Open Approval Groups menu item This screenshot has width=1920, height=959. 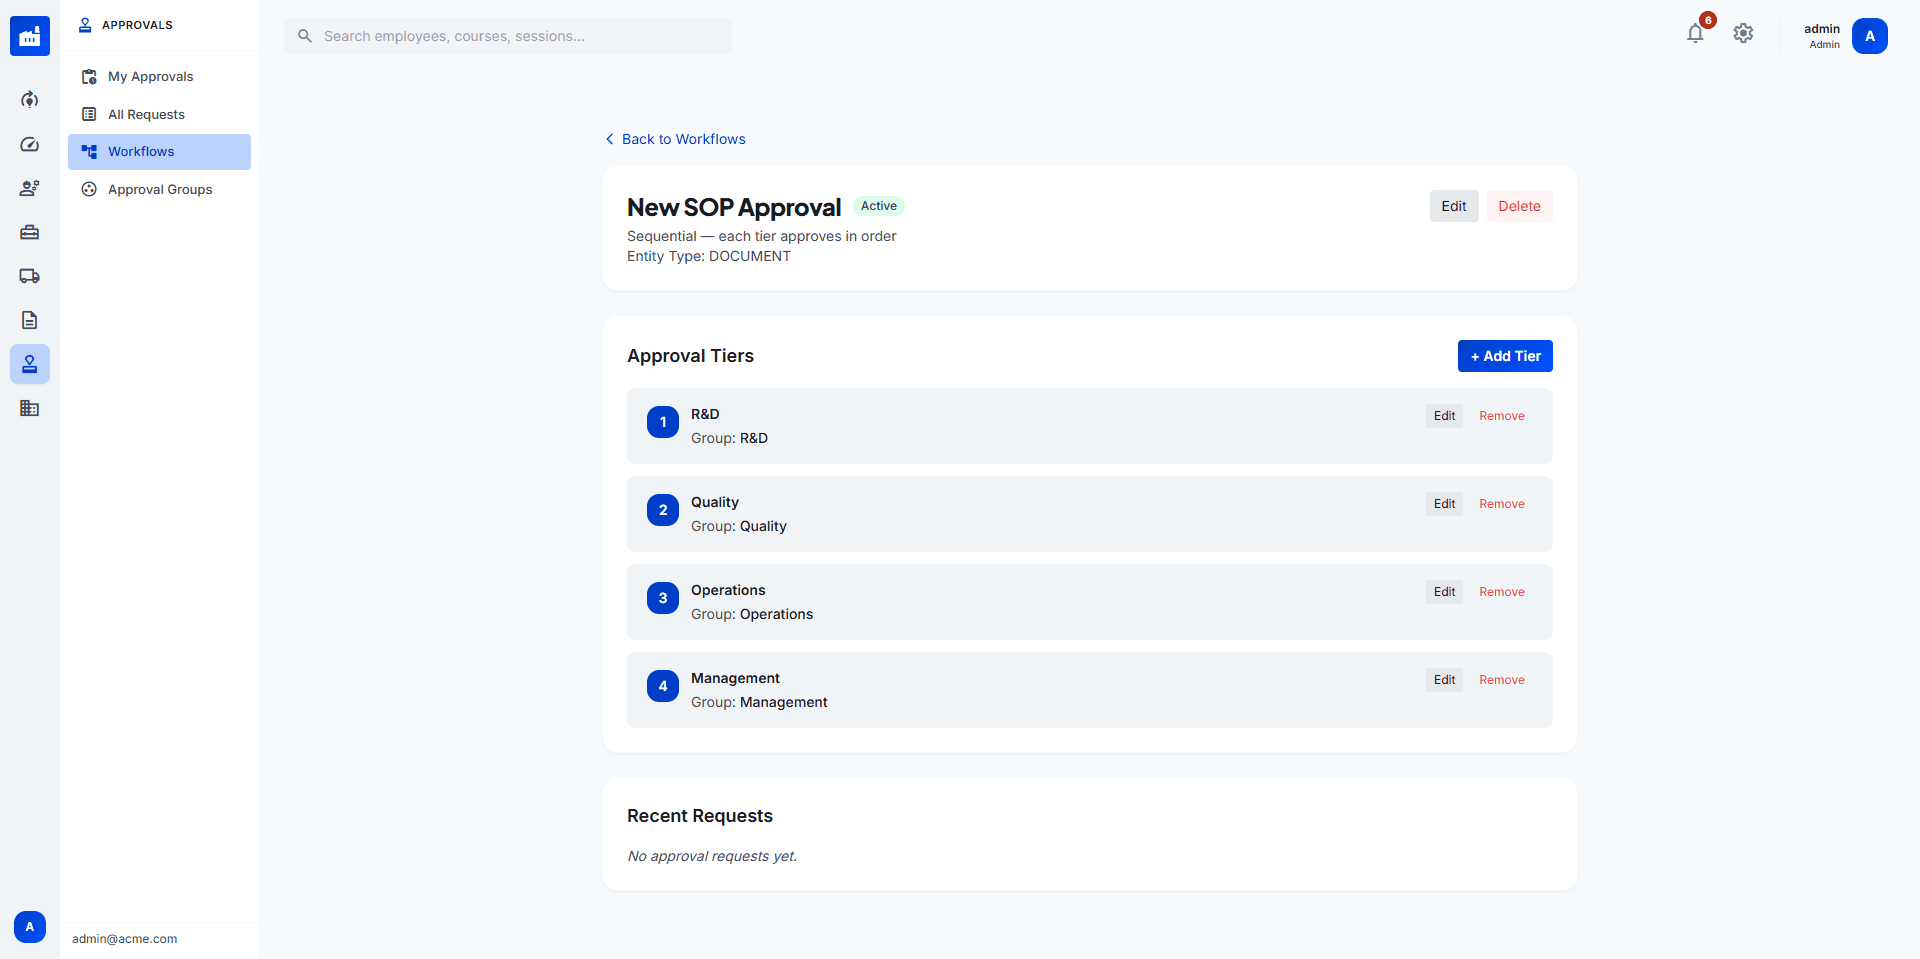point(159,189)
